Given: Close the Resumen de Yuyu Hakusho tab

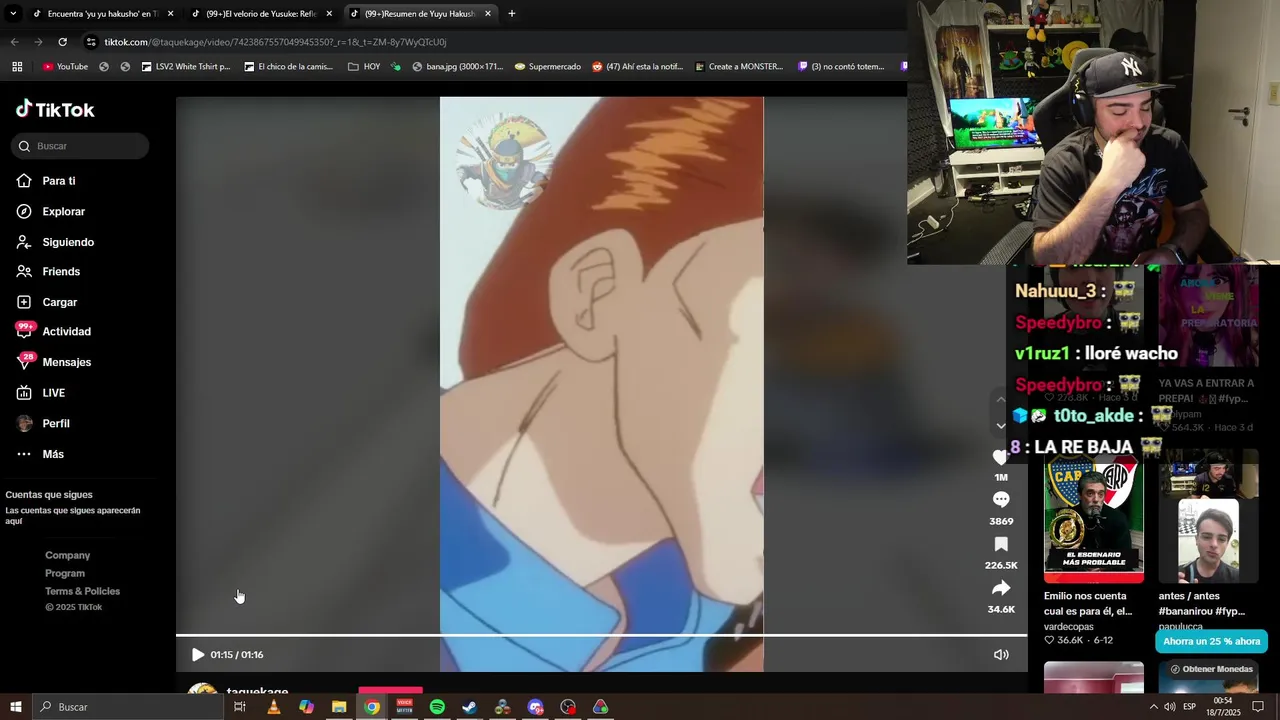Looking at the screenshot, I should 488,14.
